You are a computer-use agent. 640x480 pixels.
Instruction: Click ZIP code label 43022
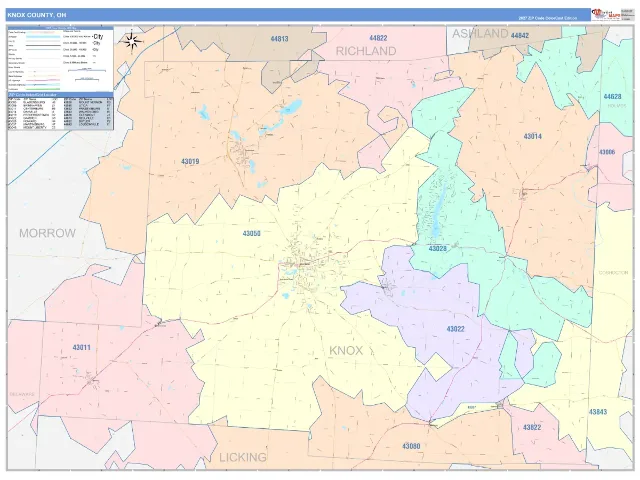pos(456,329)
